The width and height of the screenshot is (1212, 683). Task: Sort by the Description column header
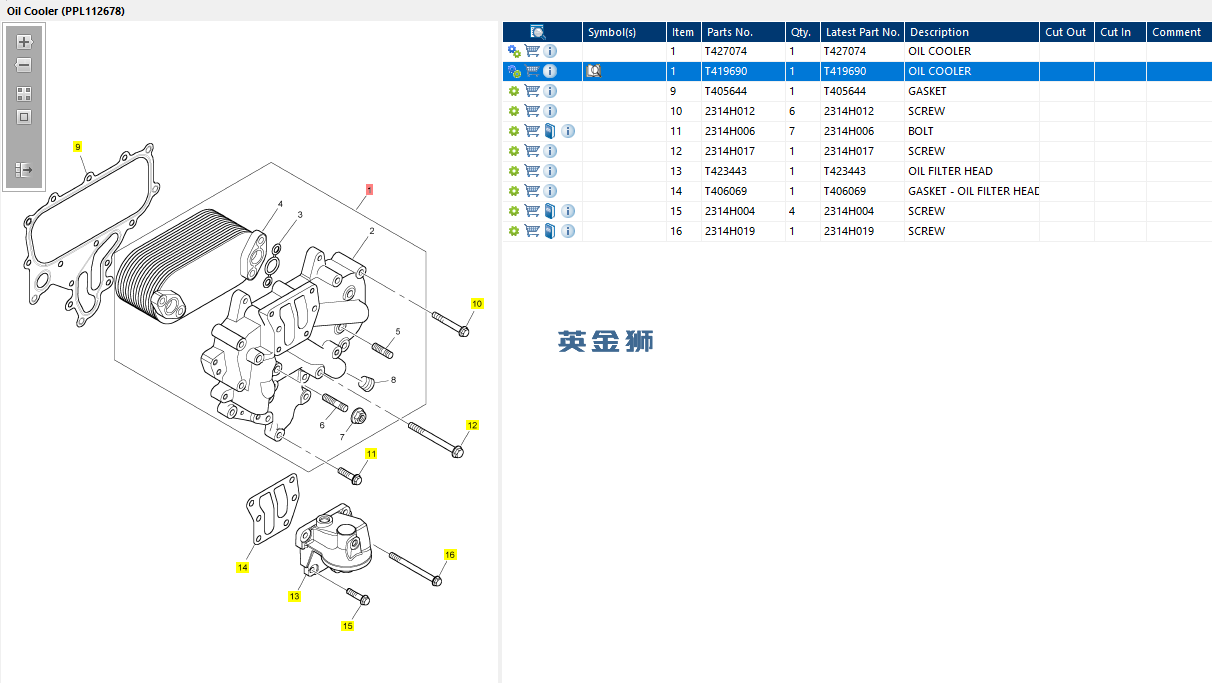click(x=972, y=32)
